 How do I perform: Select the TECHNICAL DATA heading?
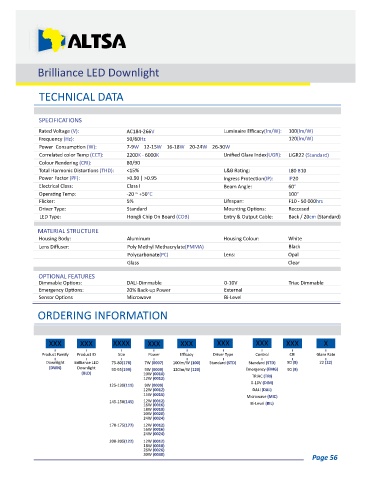pyautogui.click(x=81, y=97)
